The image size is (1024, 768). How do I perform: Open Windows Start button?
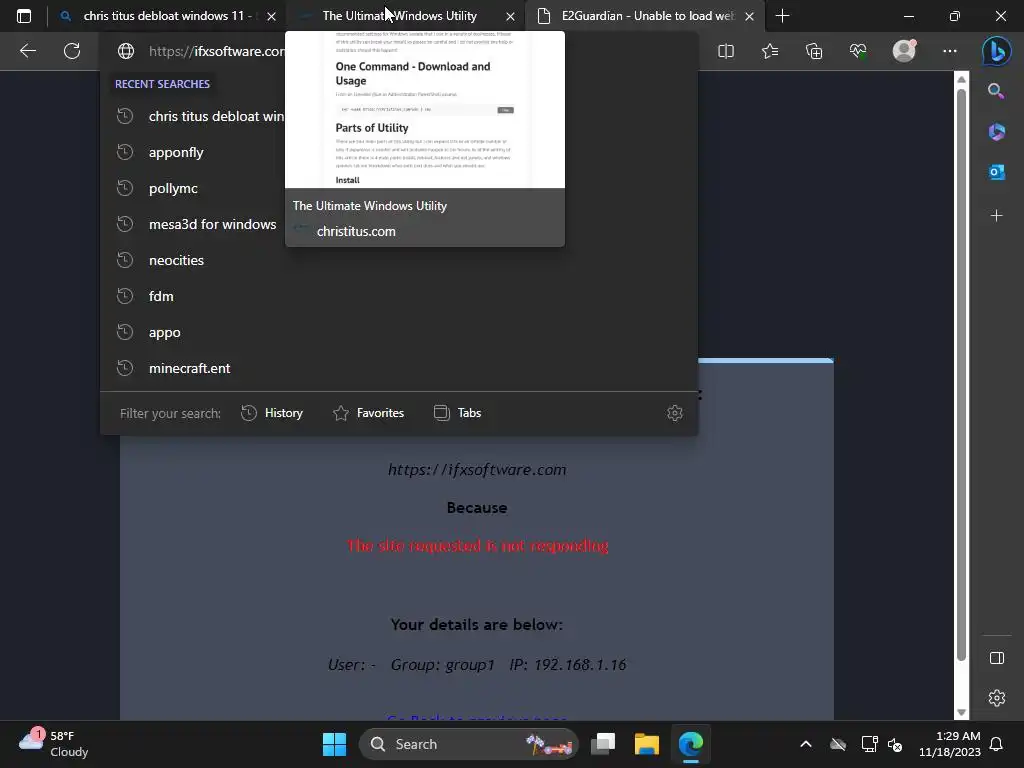point(334,744)
